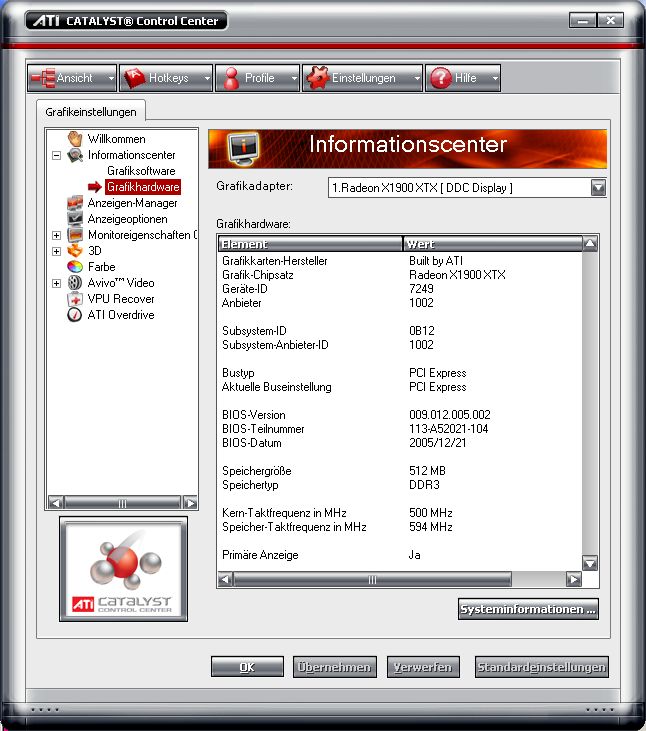
Task: Click the Standardeinstellungen button
Action: [x=542, y=667]
